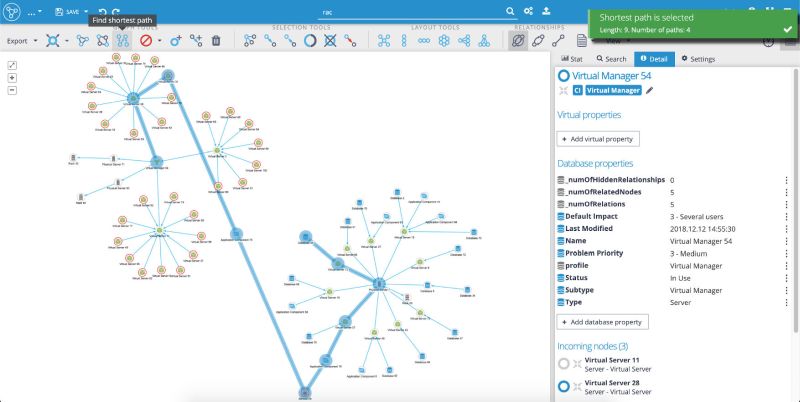Click the expand nodes tool icon
Screen dimensions: 800x402
pyautogui.click(x=53, y=41)
